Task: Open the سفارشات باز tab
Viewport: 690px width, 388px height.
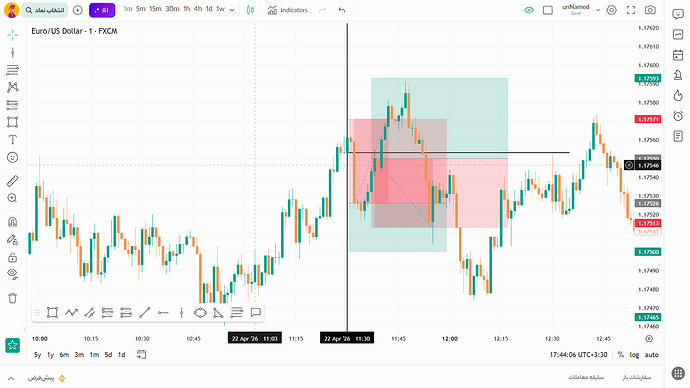Action: pos(636,377)
